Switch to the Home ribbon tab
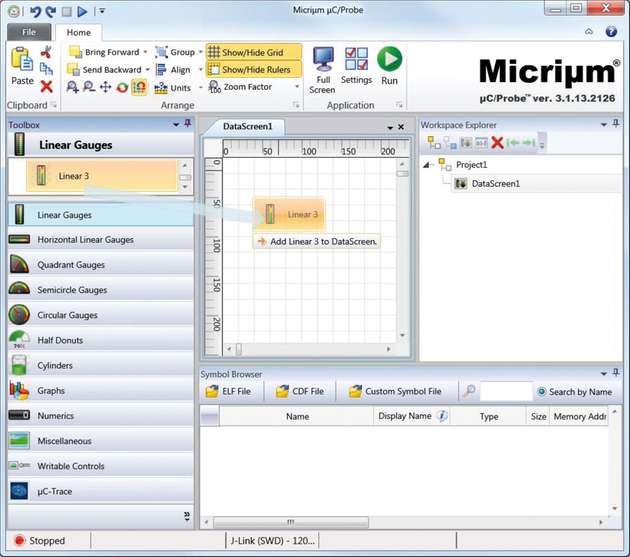The height and width of the screenshot is (557, 630). 78,32
